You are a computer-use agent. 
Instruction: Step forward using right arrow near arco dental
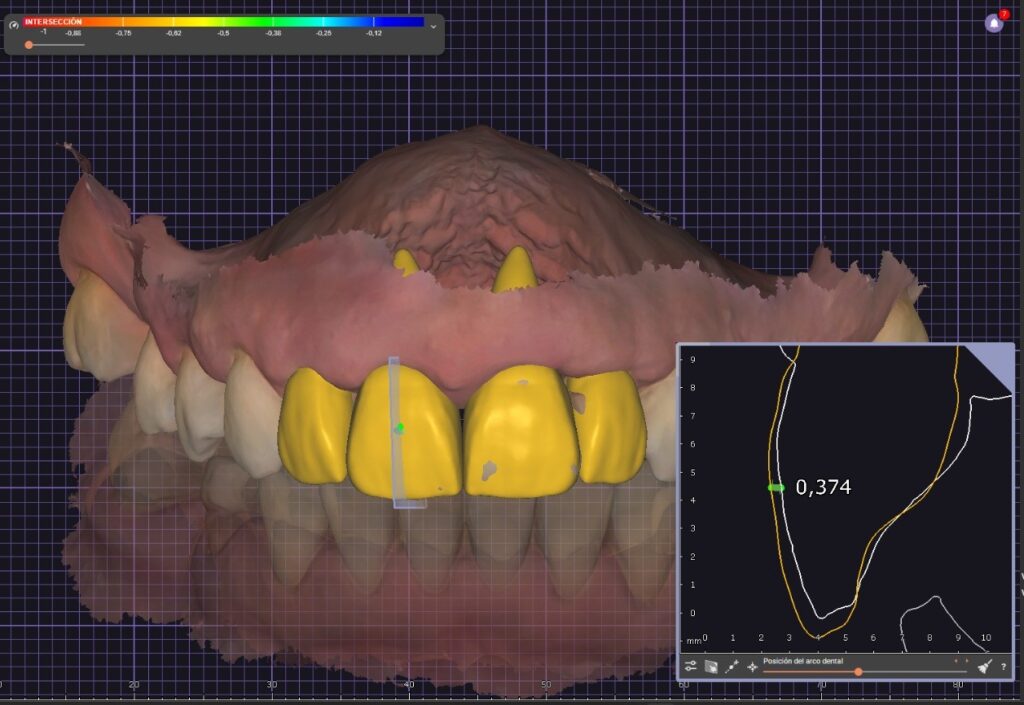967,660
